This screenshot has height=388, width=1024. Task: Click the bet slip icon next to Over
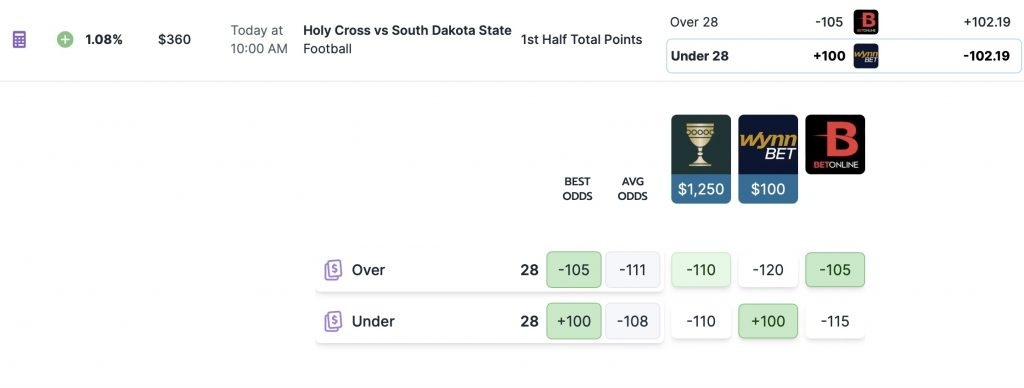click(x=333, y=270)
